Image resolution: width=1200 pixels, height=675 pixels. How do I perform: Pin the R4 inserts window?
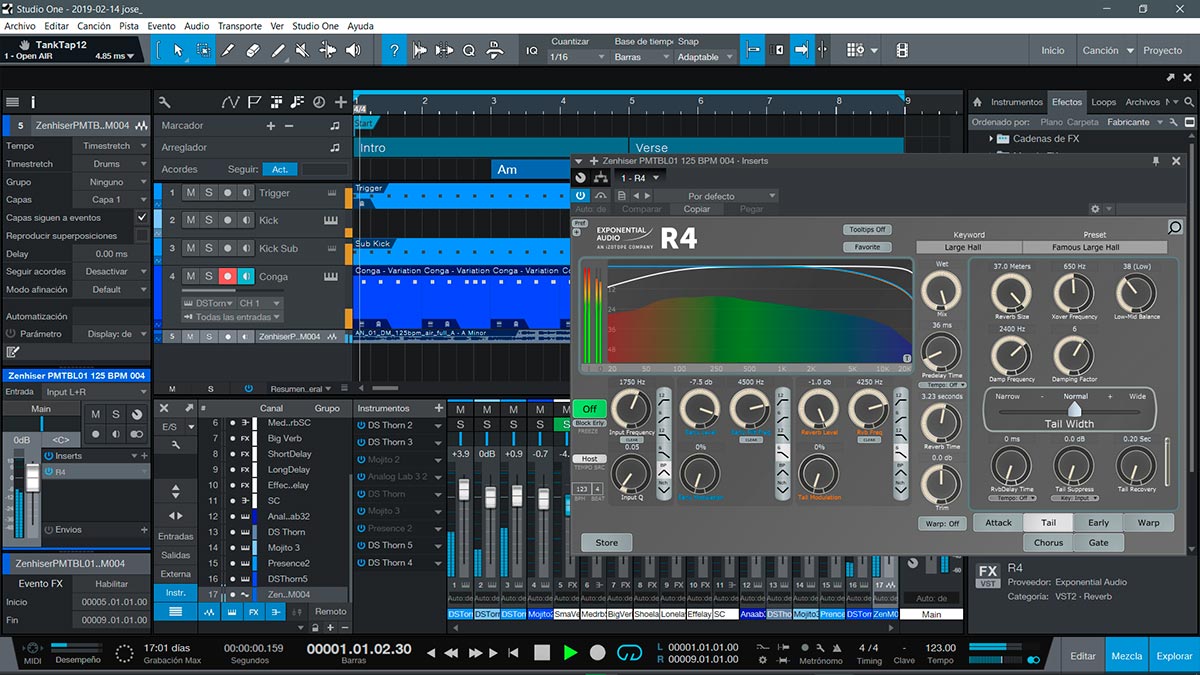[x=1157, y=161]
